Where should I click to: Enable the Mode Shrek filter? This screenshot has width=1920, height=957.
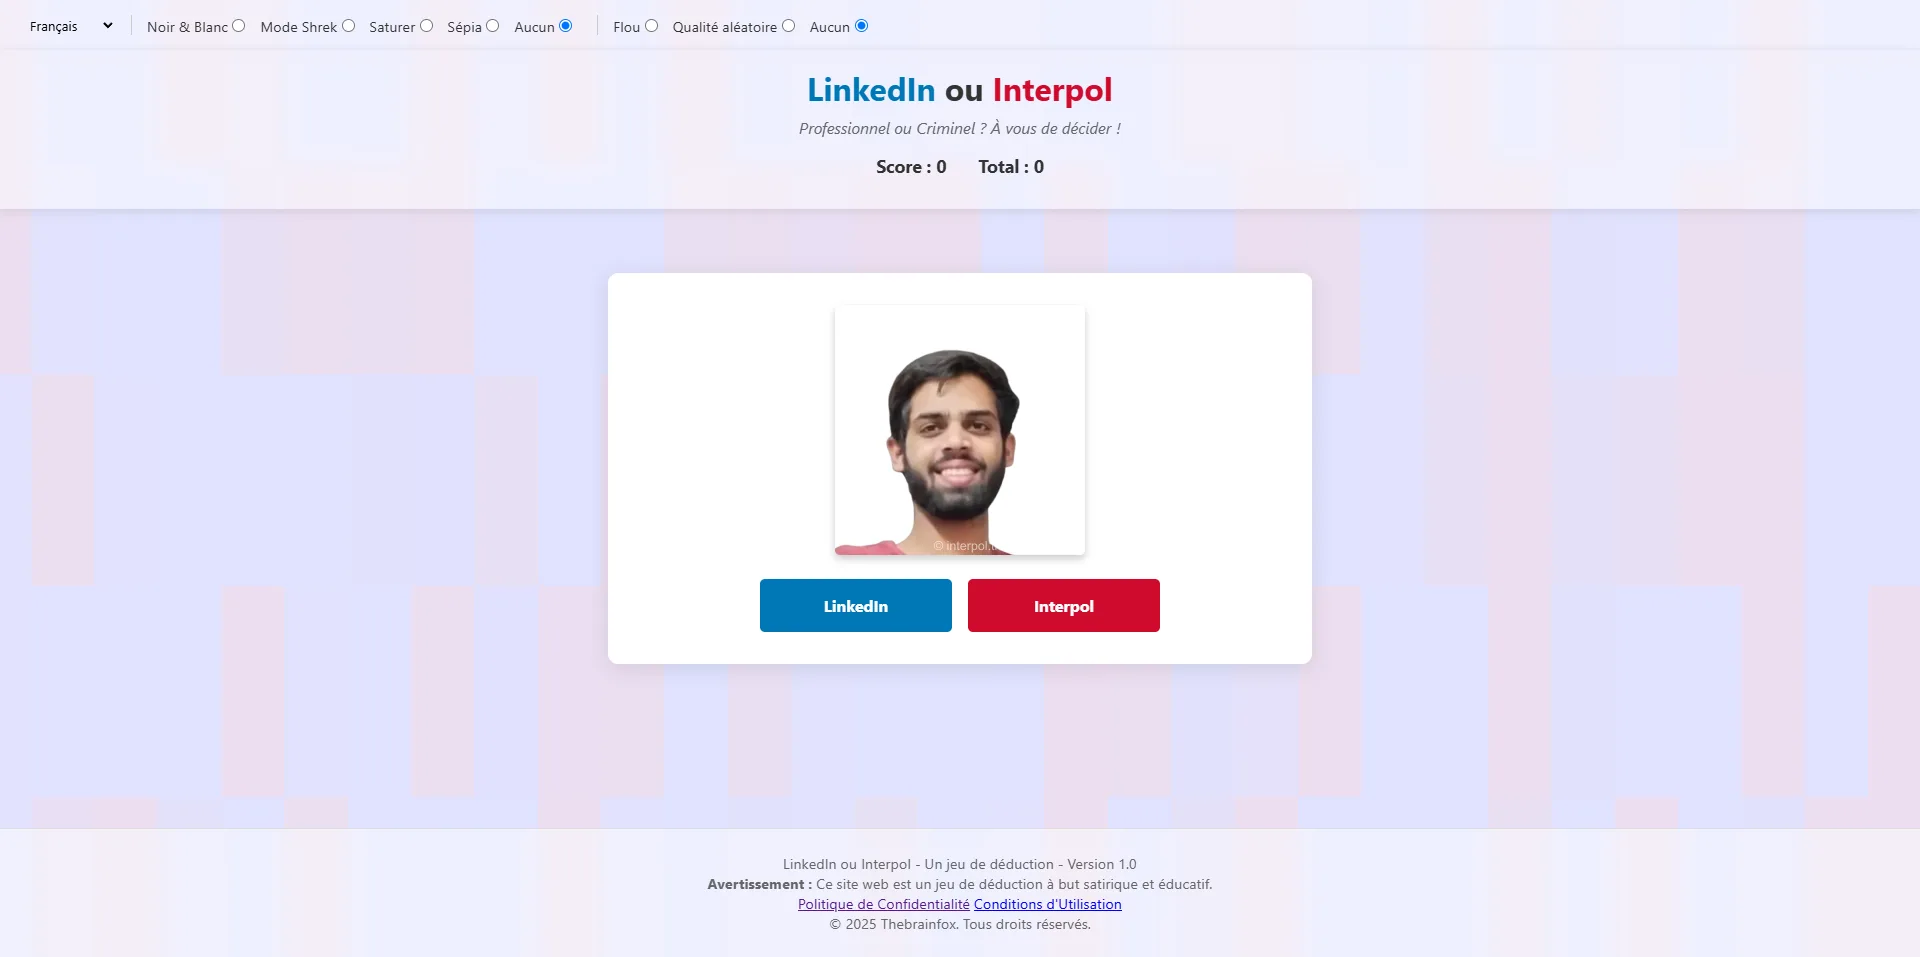click(348, 26)
